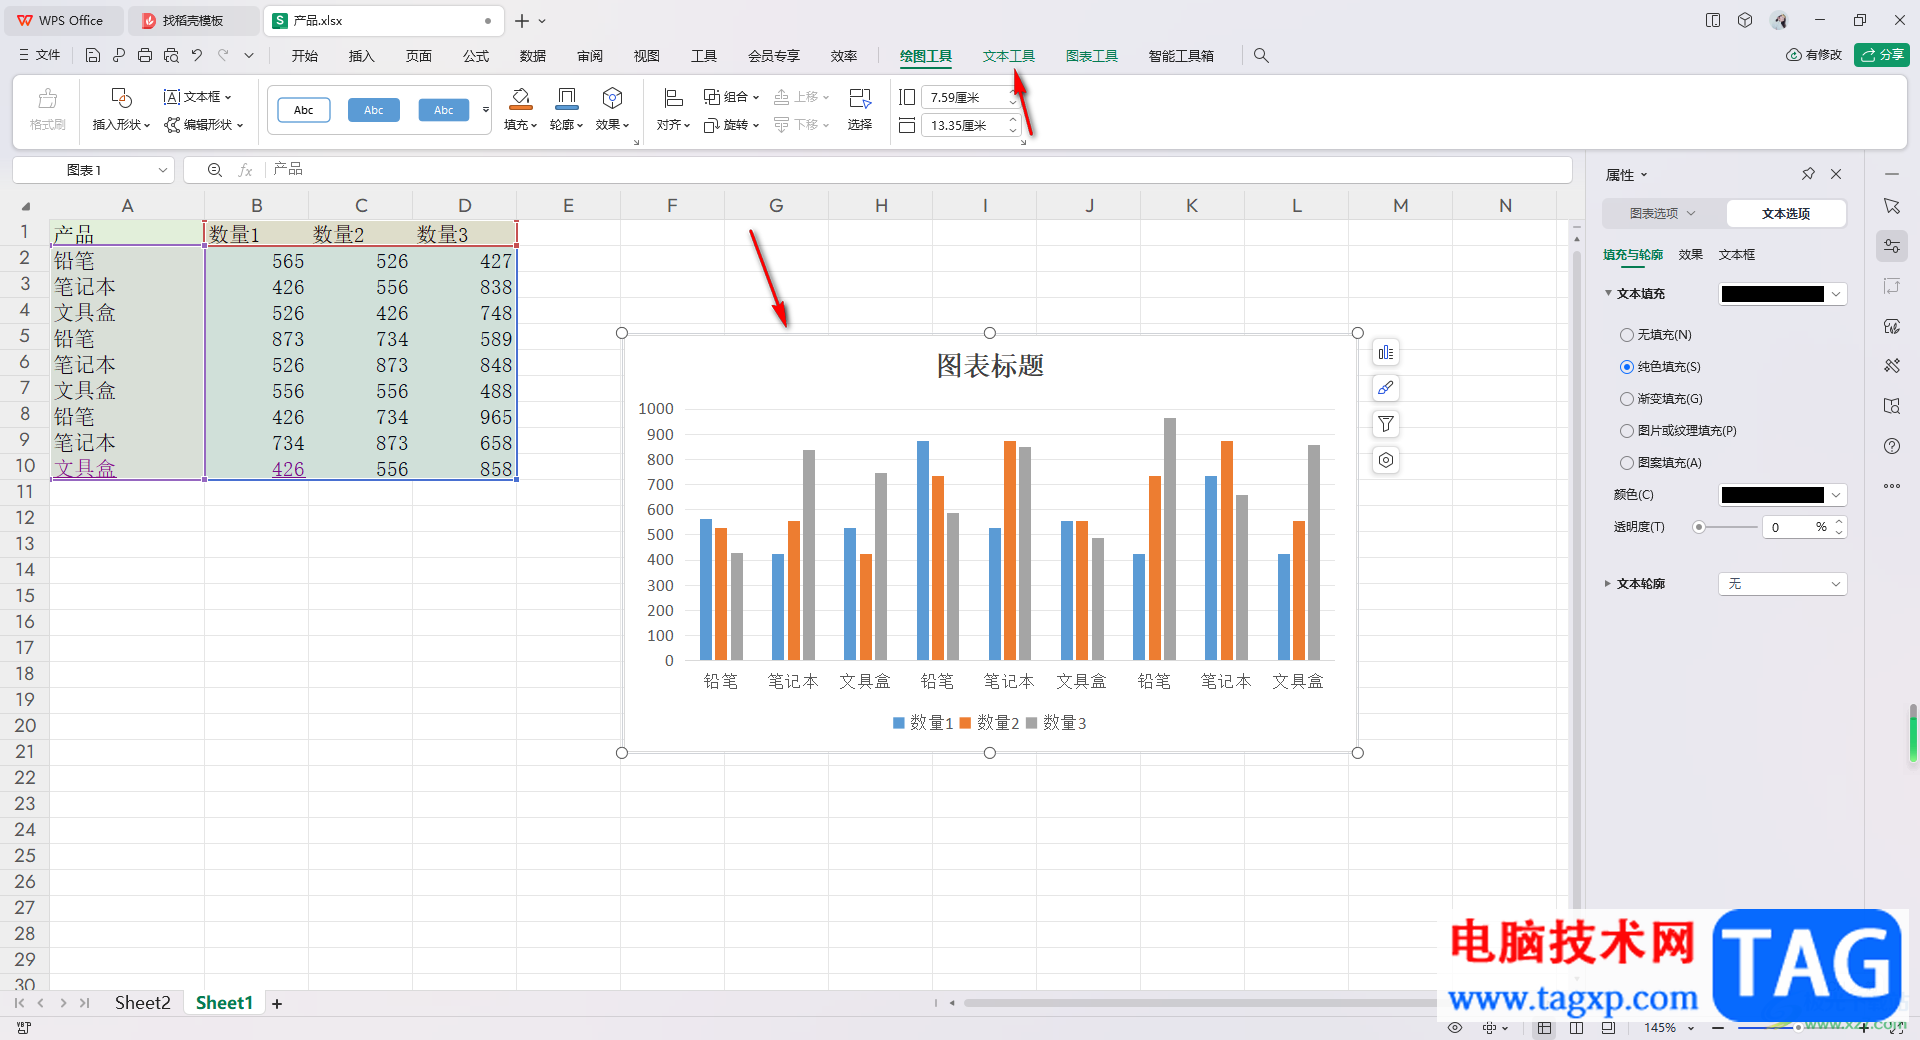Image resolution: width=1920 pixels, height=1040 pixels.
Task: Switch to normal view grid icon in status bar
Action: tap(1545, 1027)
